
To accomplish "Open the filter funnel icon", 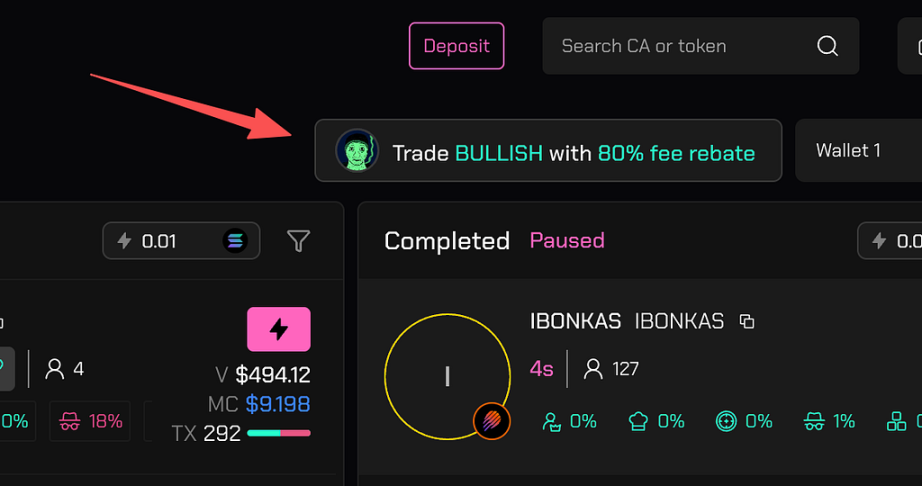I will click(298, 241).
